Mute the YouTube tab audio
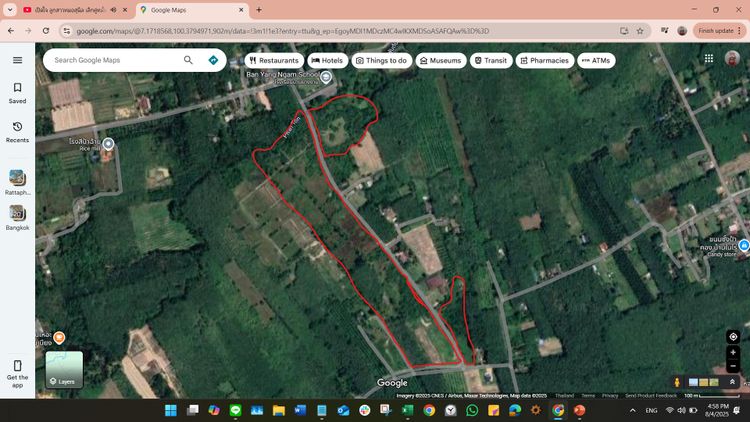750x422 pixels. point(111,10)
